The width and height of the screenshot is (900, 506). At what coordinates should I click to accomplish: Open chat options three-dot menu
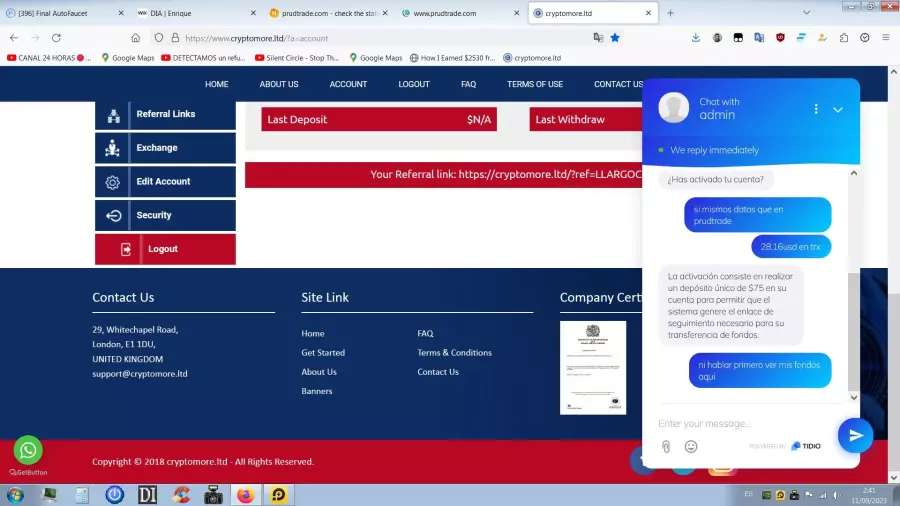[816, 109]
